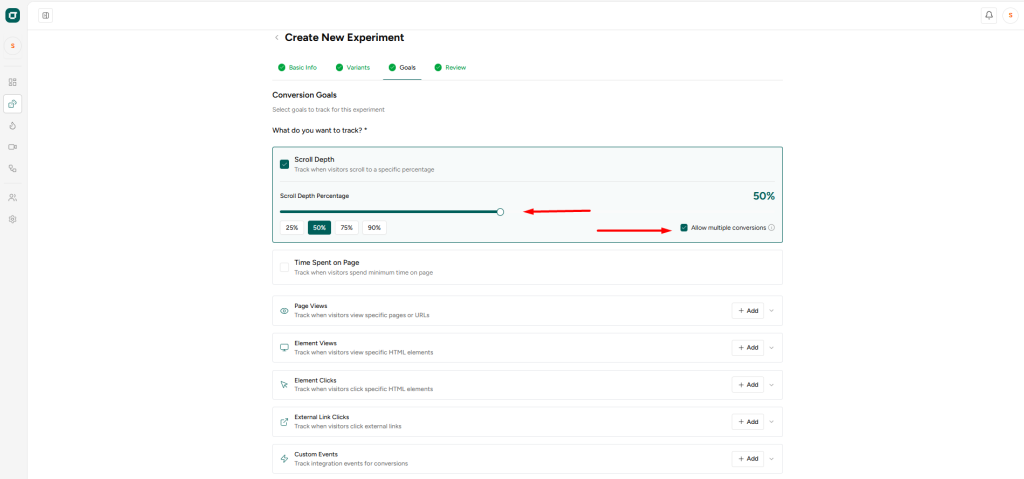Expand the Page Views chevron

coord(771,311)
